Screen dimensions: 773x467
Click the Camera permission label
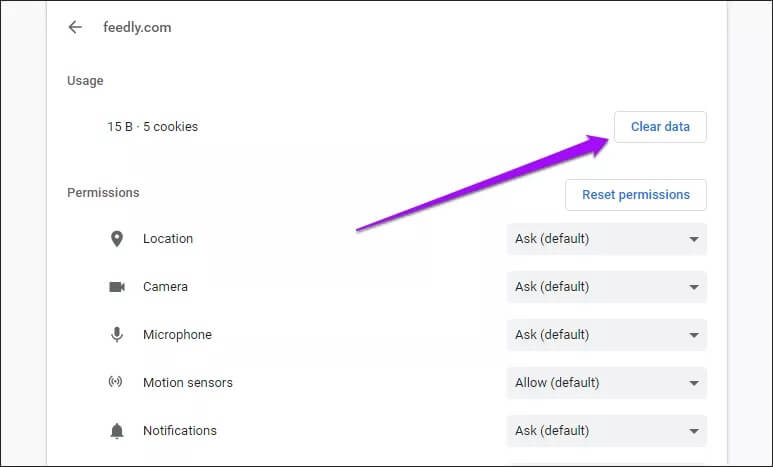(165, 287)
